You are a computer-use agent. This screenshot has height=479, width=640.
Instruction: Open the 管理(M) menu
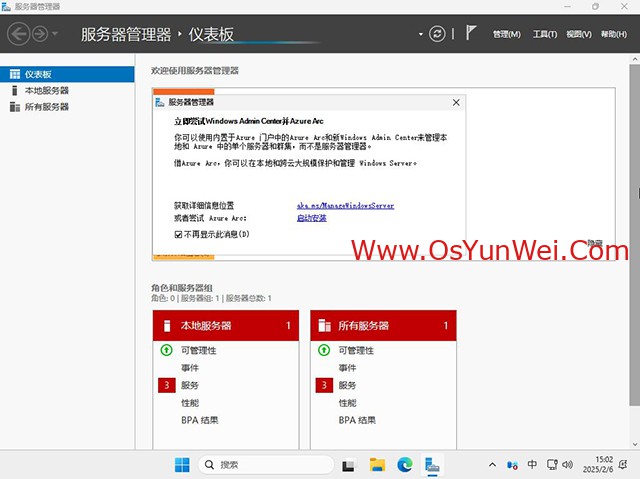click(x=507, y=34)
